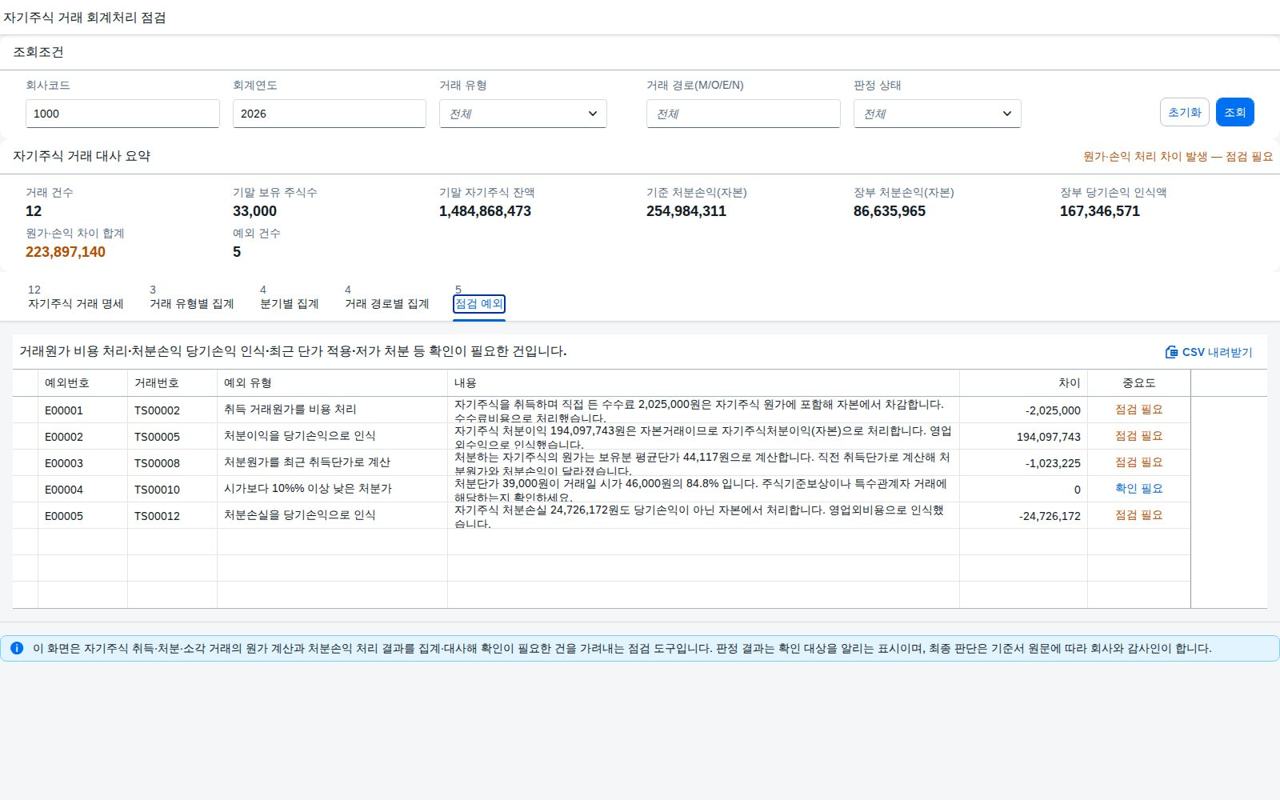Viewport: 1280px width, 800px height.
Task: Click the 조회 search button
Action: tap(1235, 112)
